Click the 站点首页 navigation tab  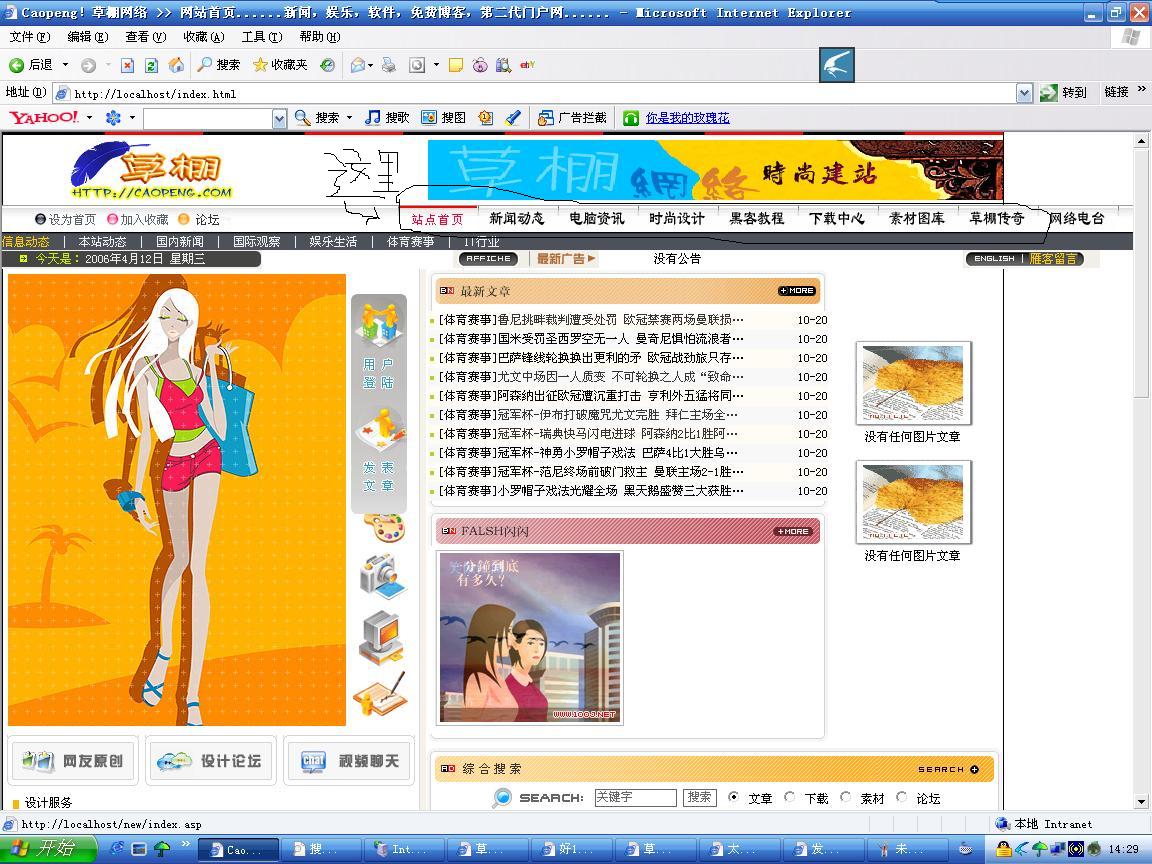(437, 219)
